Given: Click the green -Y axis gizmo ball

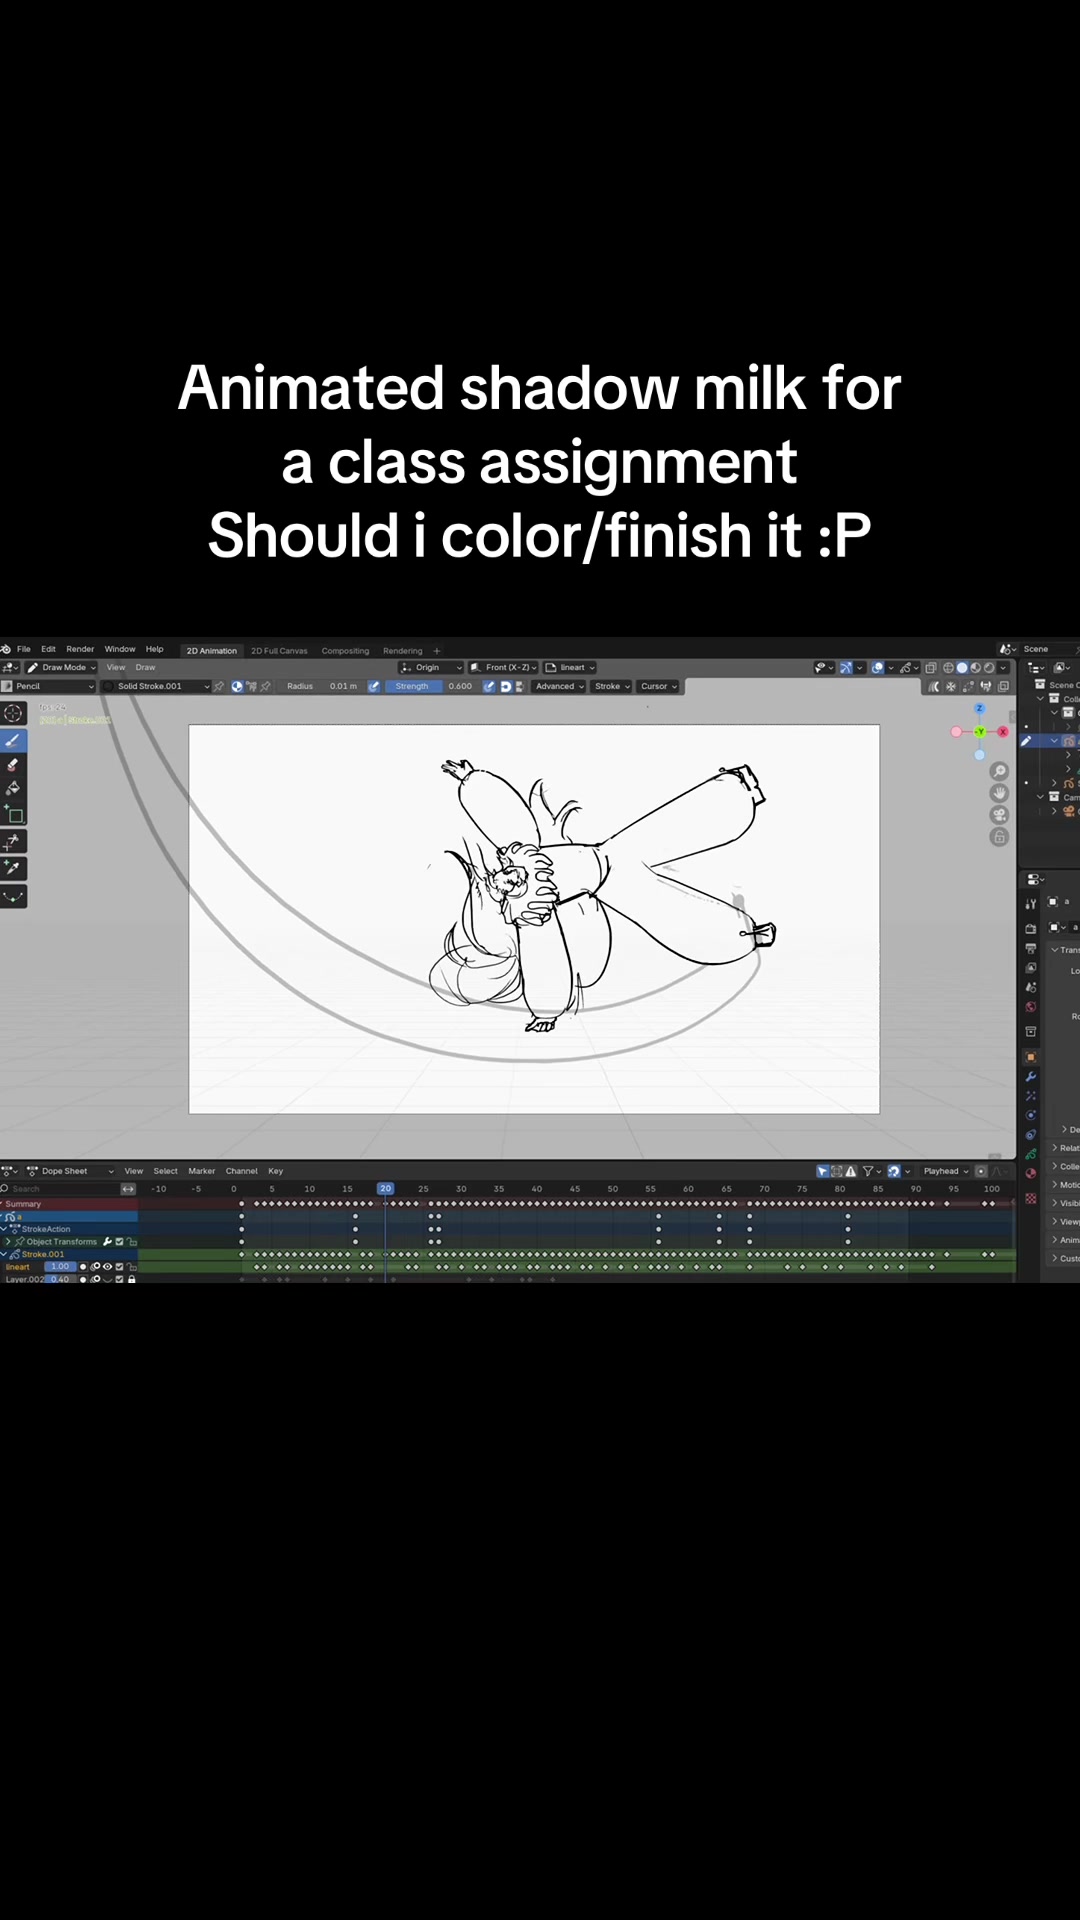Looking at the screenshot, I should [980, 732].
